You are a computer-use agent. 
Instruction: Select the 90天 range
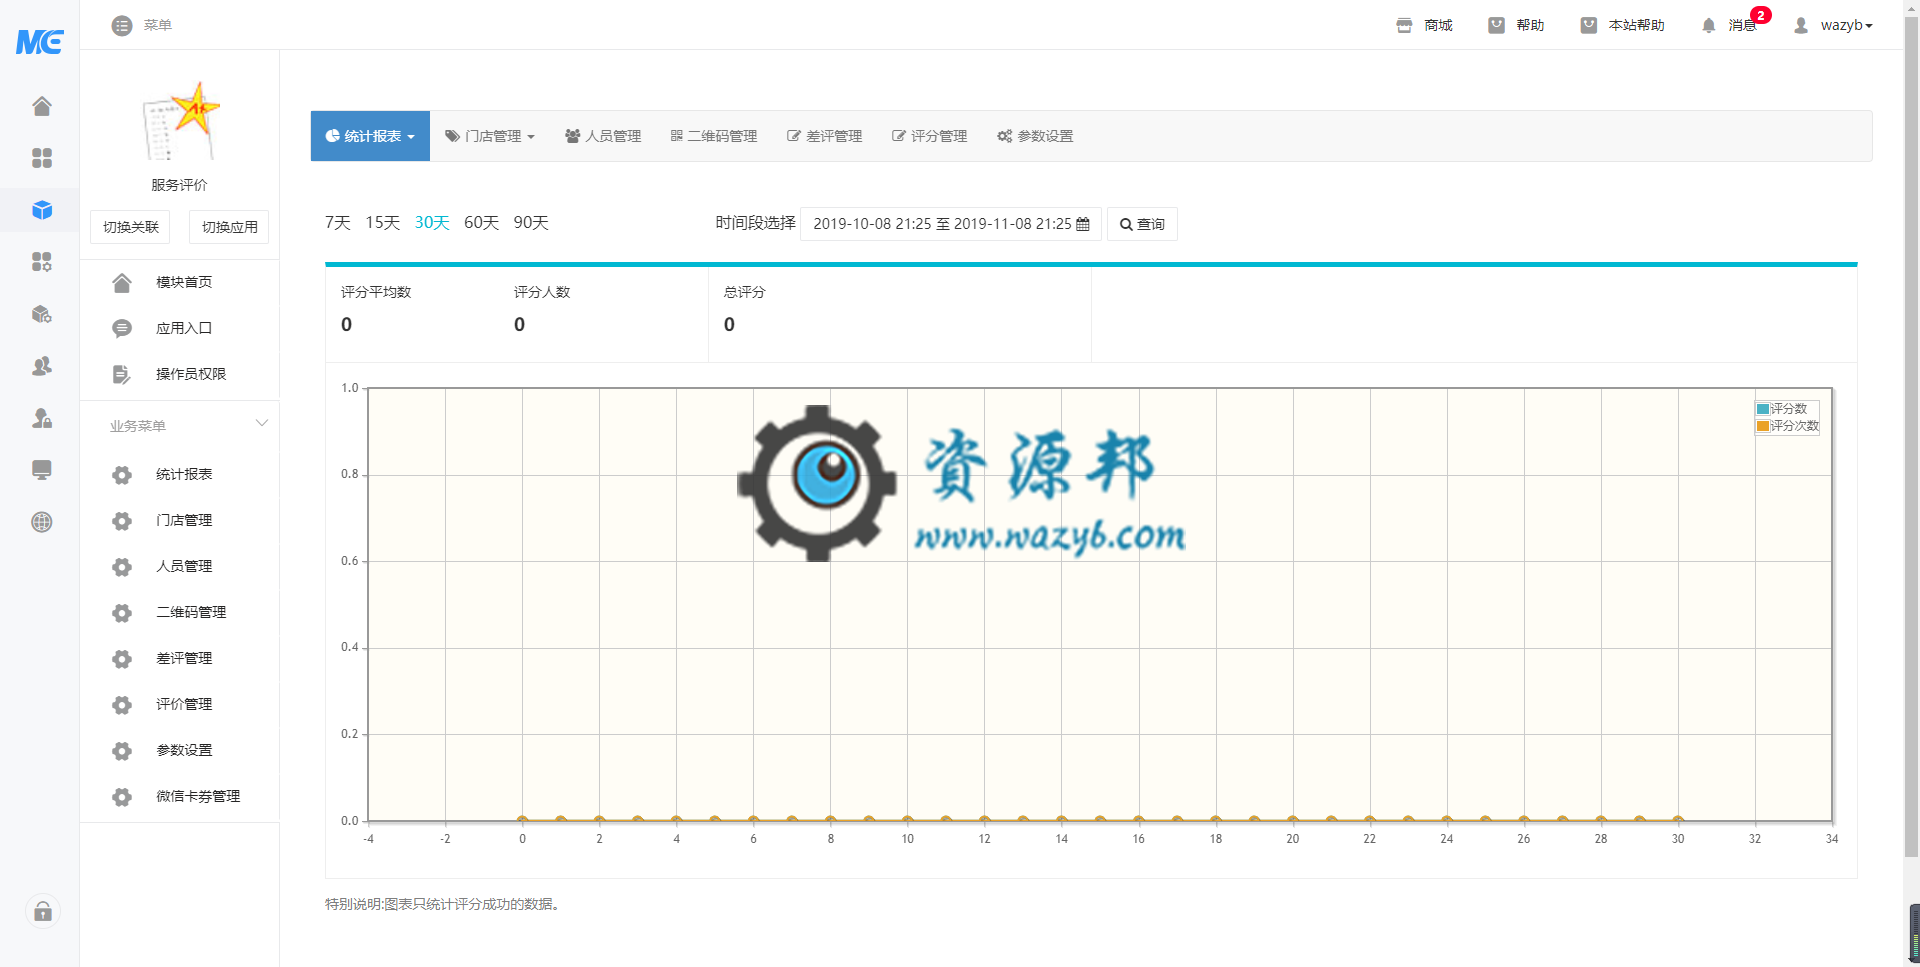click(531, 222)
